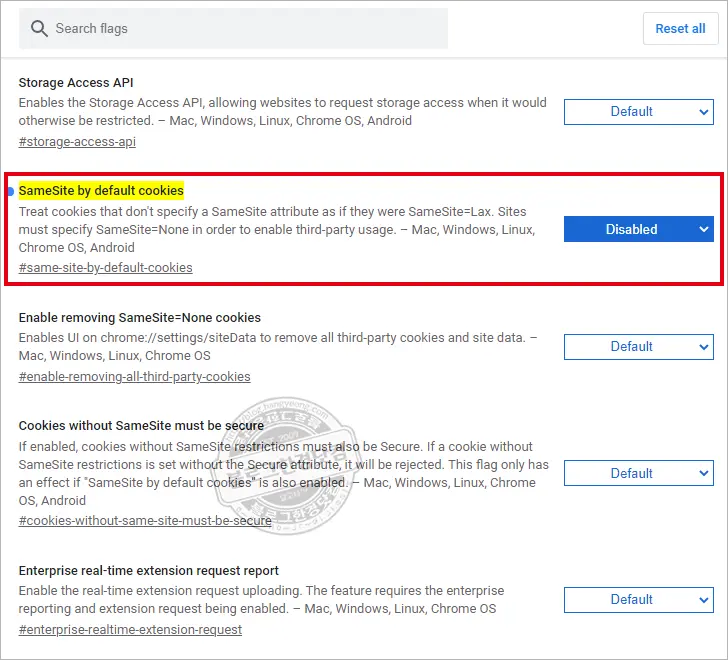This screenshot has height=660, width=728.
Task: Open dropdown for Cookies without SameSite must be secure
Action: [x=638, y=473]
